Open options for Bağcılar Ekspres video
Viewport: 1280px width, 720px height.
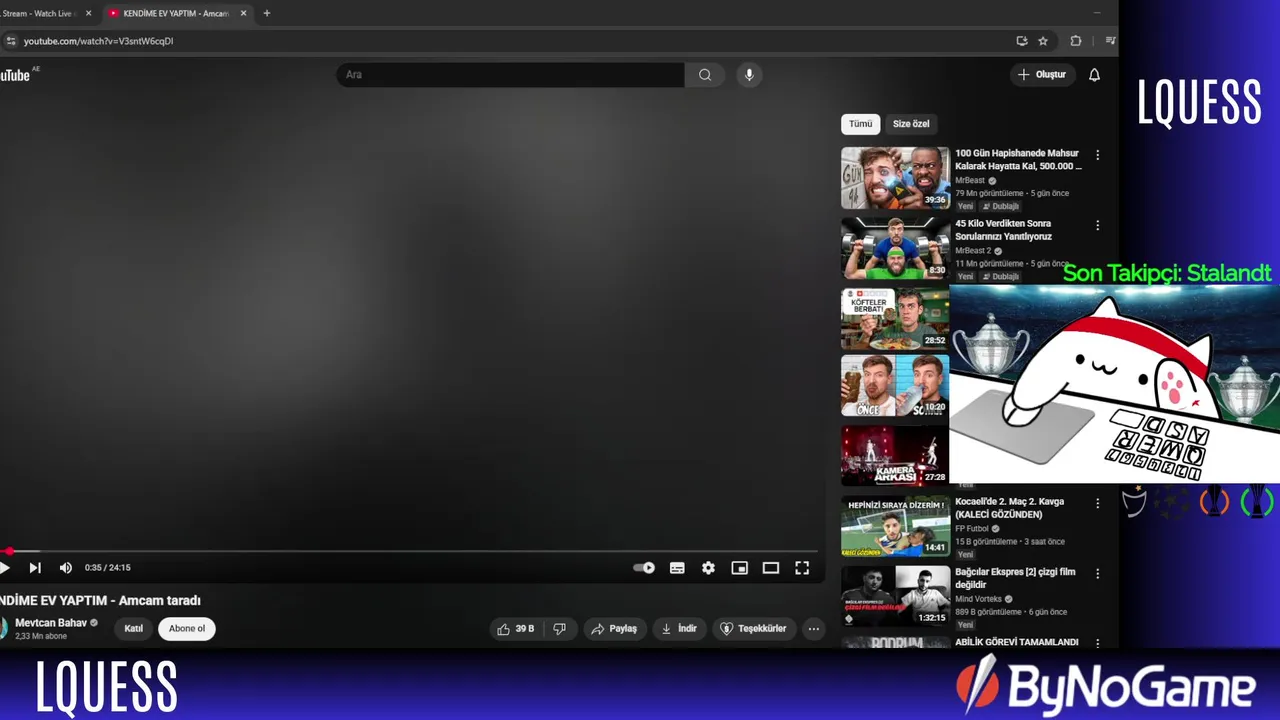point(1097,573)
